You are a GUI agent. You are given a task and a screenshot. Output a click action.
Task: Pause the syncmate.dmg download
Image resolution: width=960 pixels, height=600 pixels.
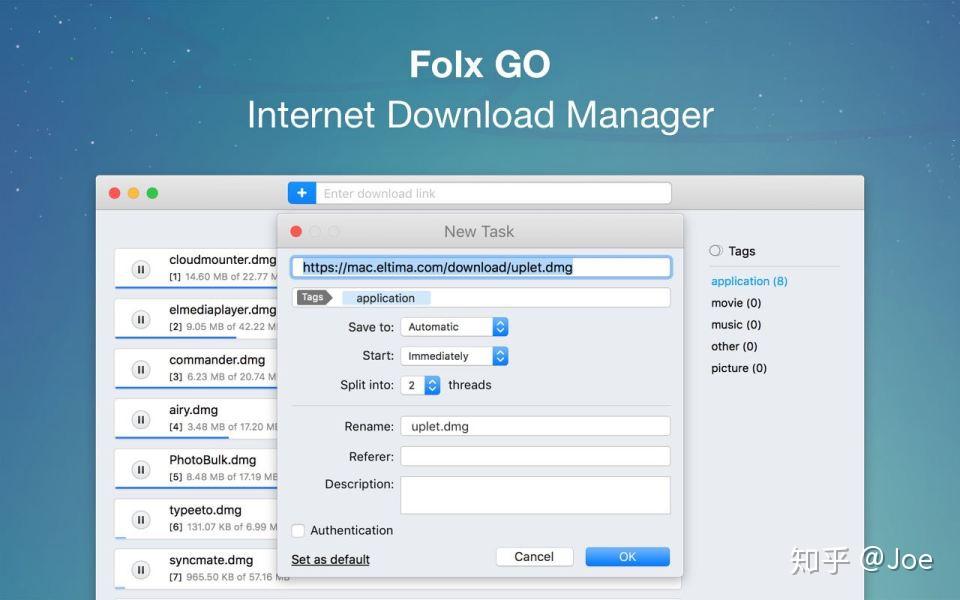pyautogui.click(x=139, y=567)
